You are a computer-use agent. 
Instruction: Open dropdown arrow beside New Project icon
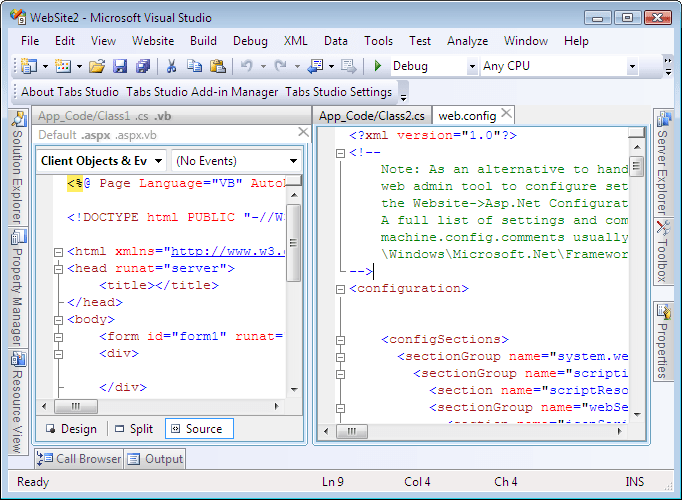(45, 67)
